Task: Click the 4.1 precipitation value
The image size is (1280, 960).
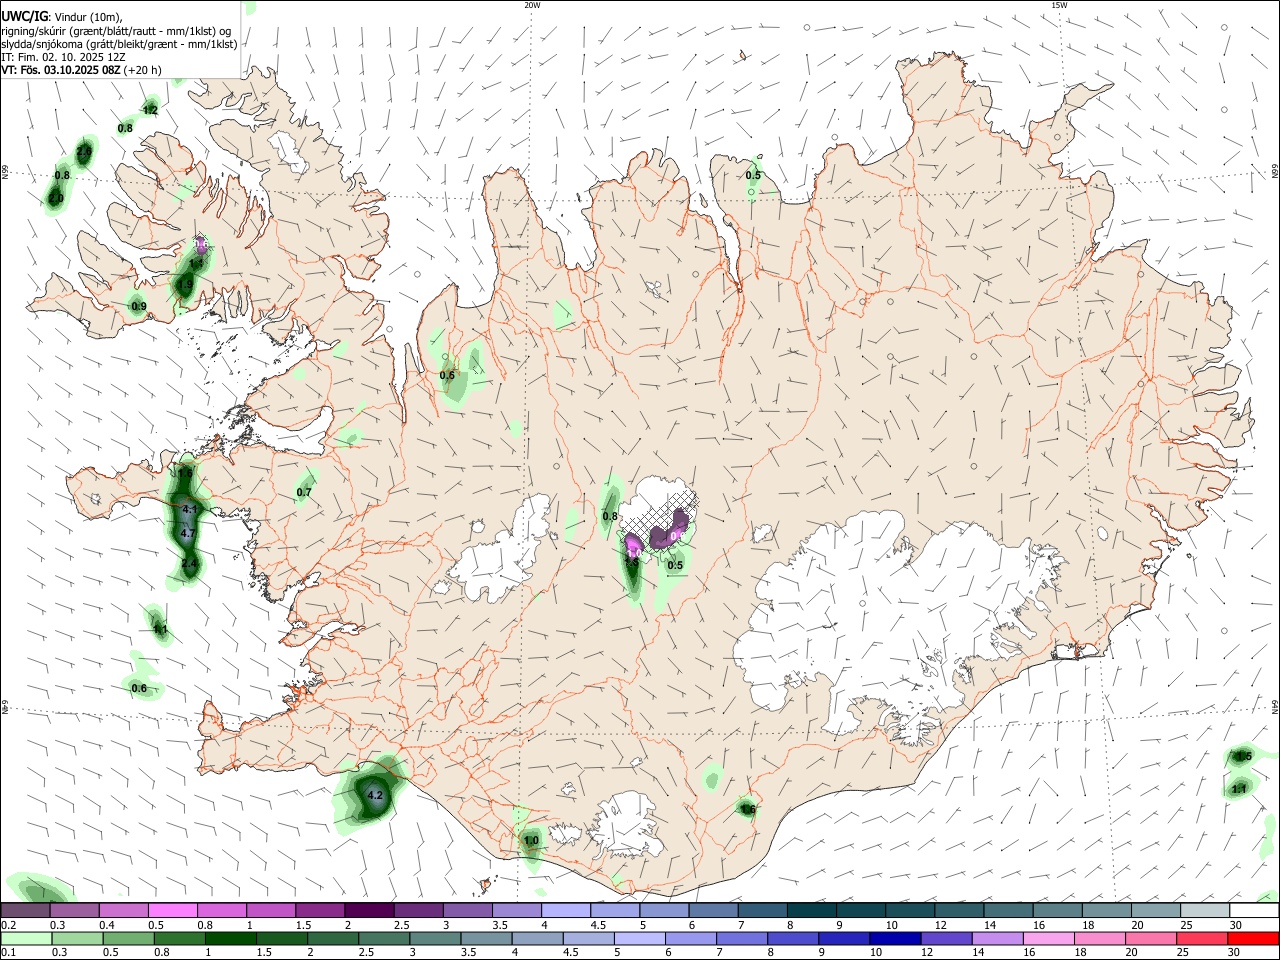Action: pyautogui.click(x=191, y=509)
